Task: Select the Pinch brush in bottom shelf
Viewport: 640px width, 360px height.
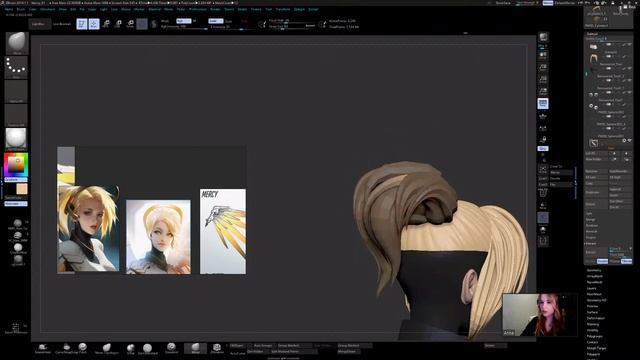Action: pyautogui.click(x=82, y=348)
